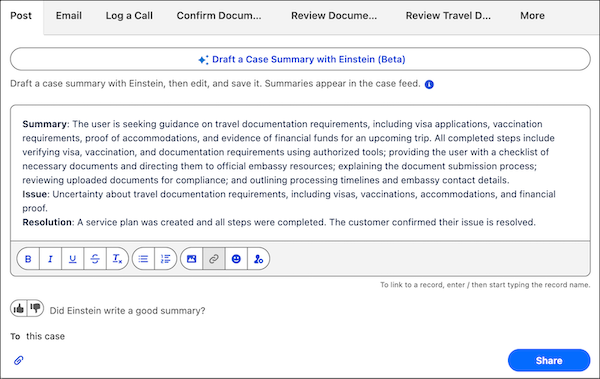This screenshot has width=600, height=379.
Task: Click the 'Did Einstein write a good summary?' text
Action: (127, 310)
